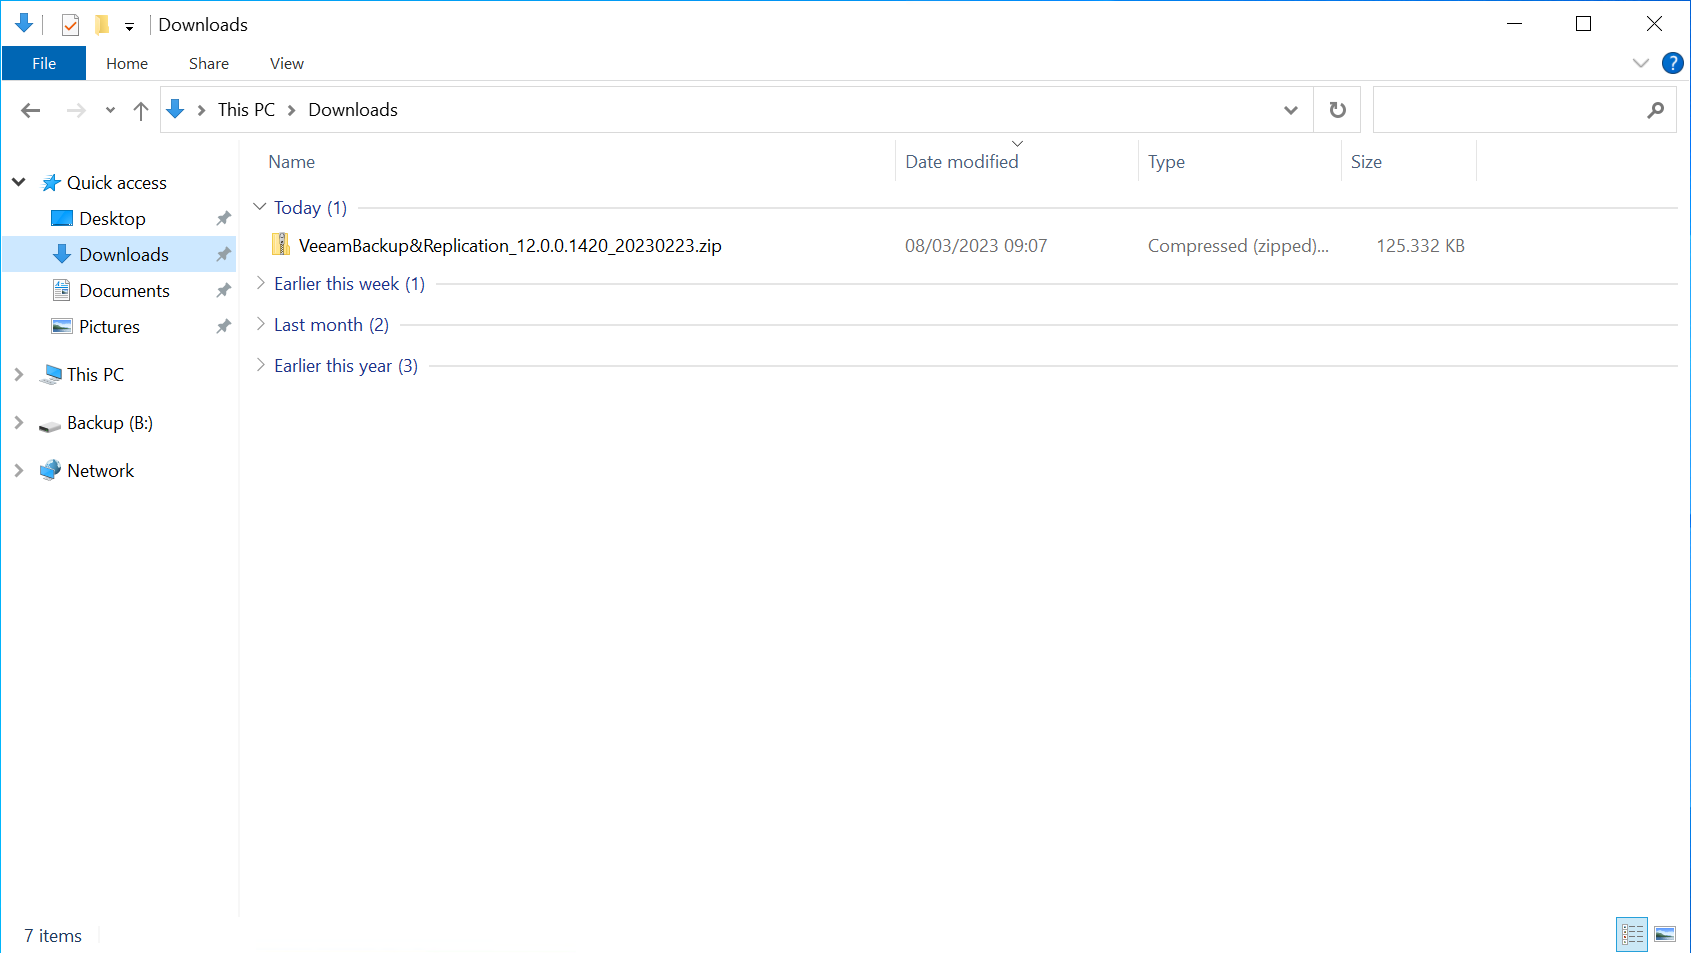
Task: Click the 7 items status text
Action: pos(53,936)
